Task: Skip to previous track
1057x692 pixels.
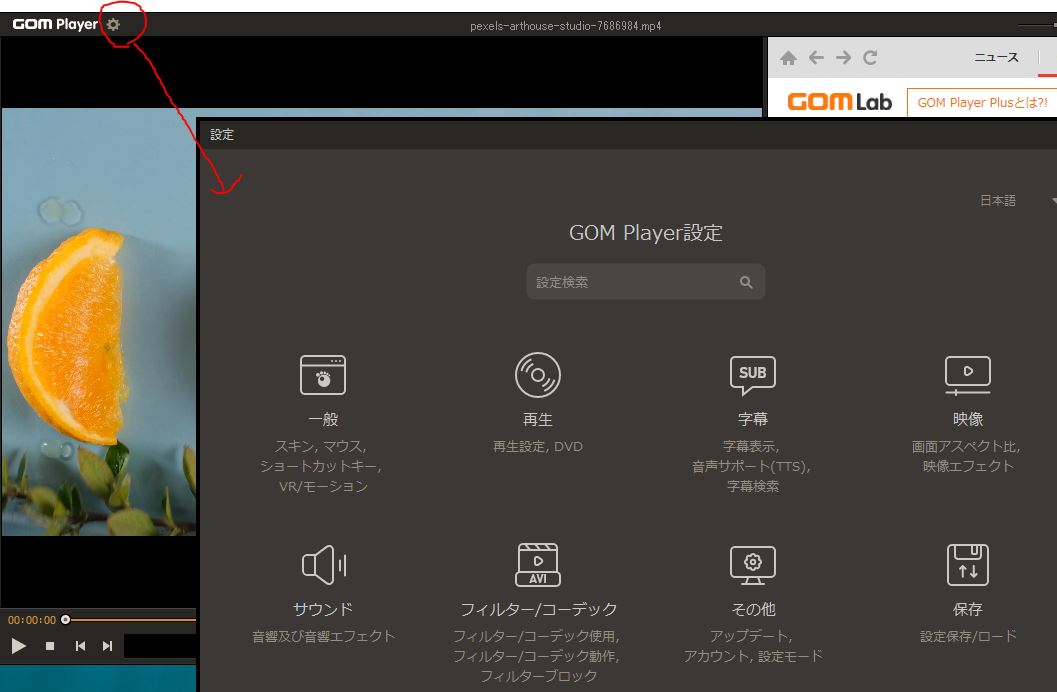Action: click(x=80, y=646)
